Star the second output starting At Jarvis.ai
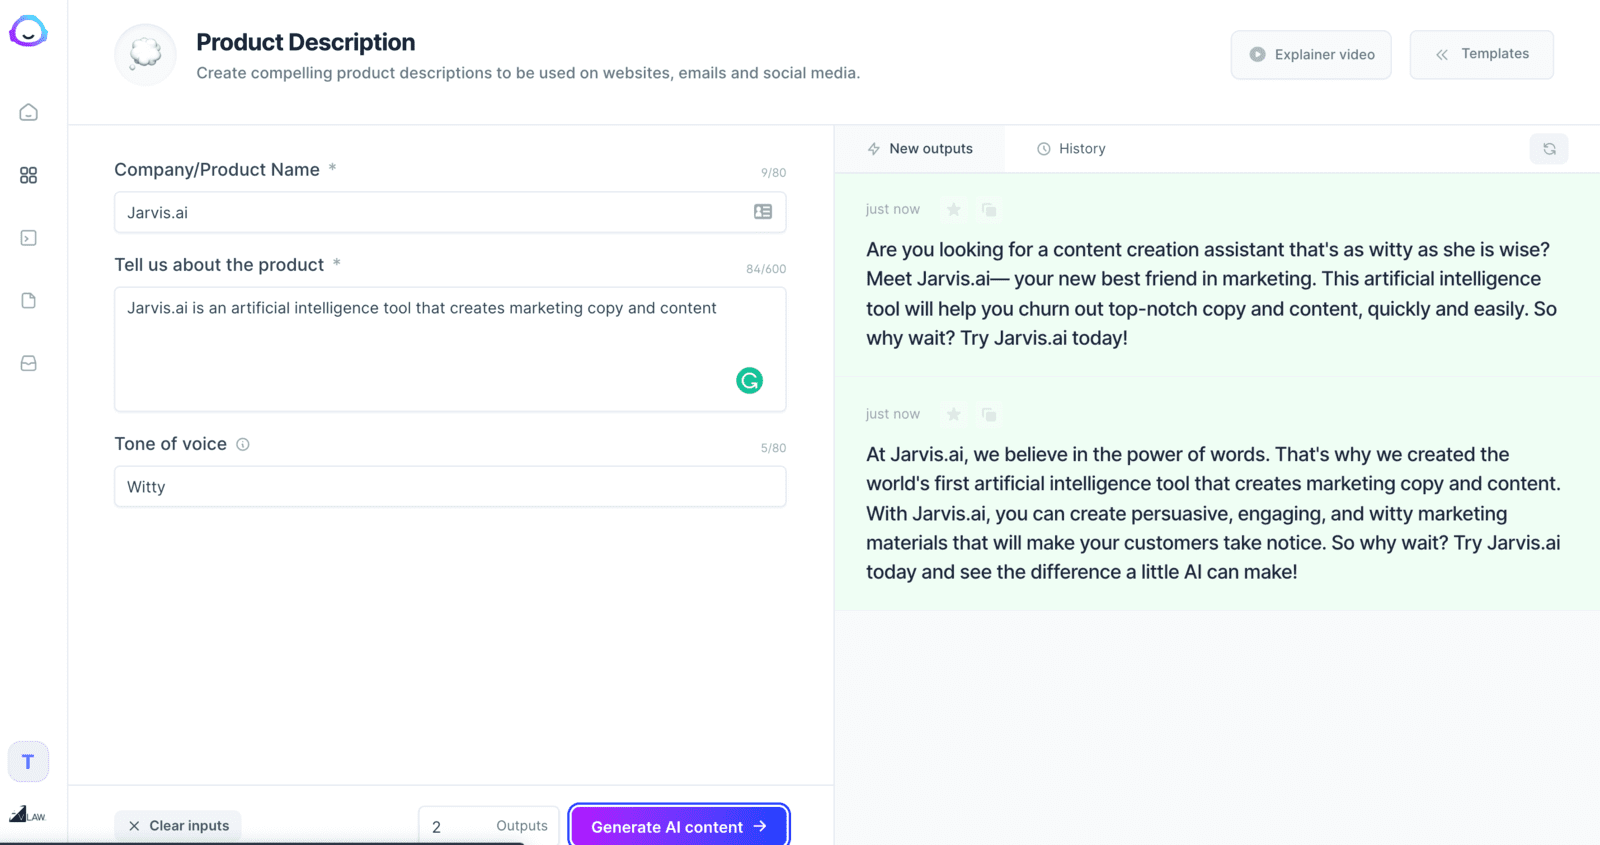This screenshot has height=845, width=1600. coord(954,414)
